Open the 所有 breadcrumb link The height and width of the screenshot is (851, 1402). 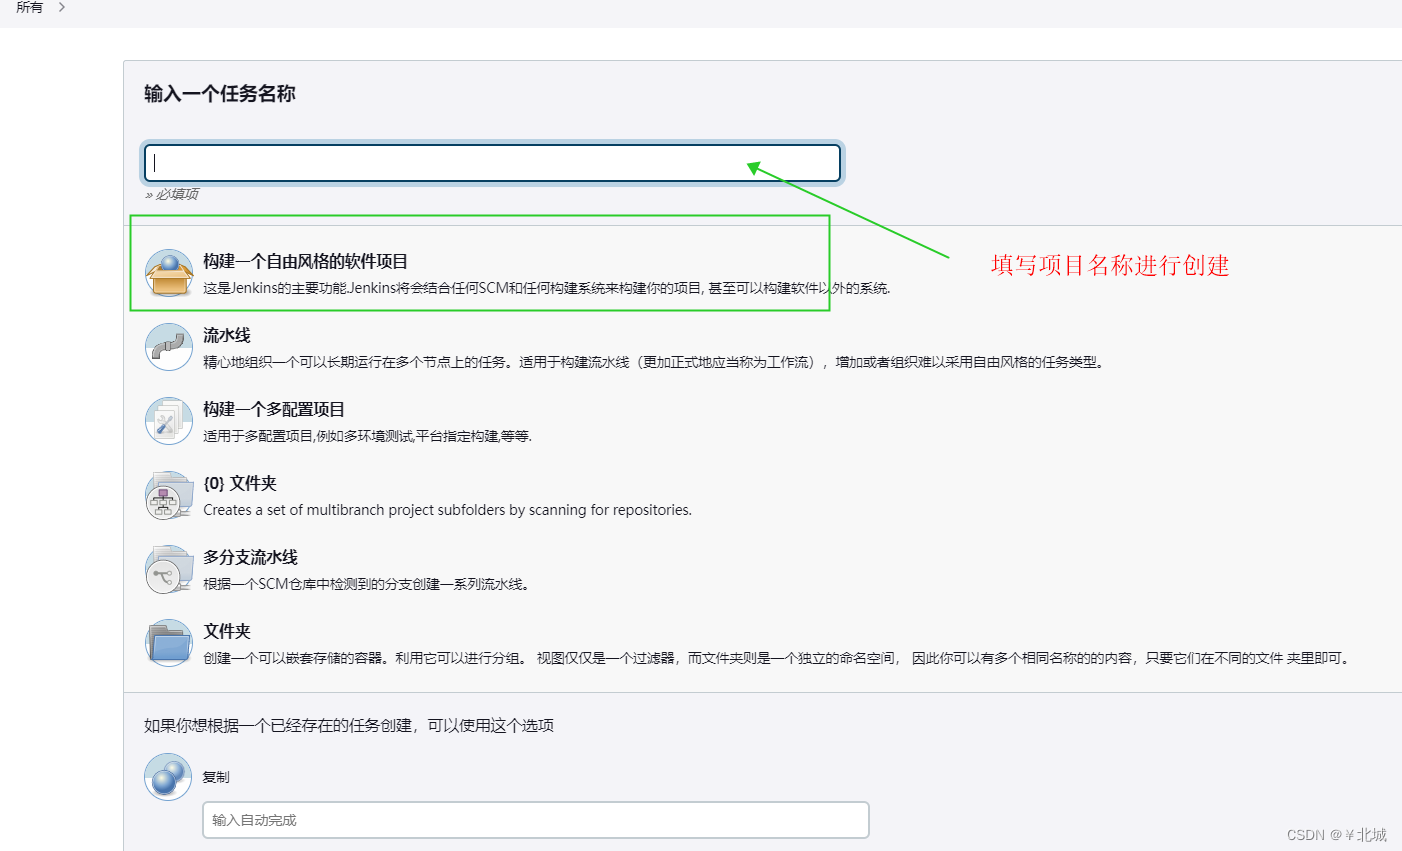30,7
